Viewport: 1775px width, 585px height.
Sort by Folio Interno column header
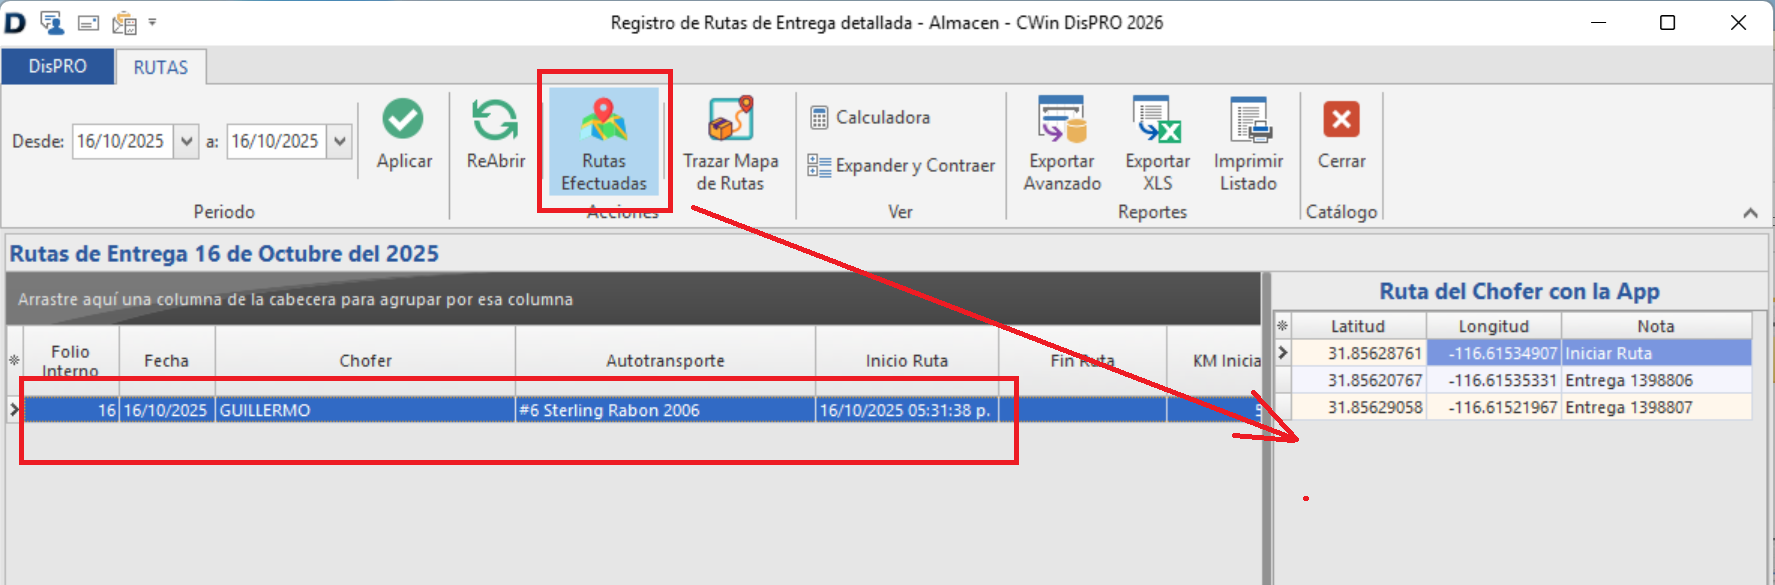[x=70, y=360]
